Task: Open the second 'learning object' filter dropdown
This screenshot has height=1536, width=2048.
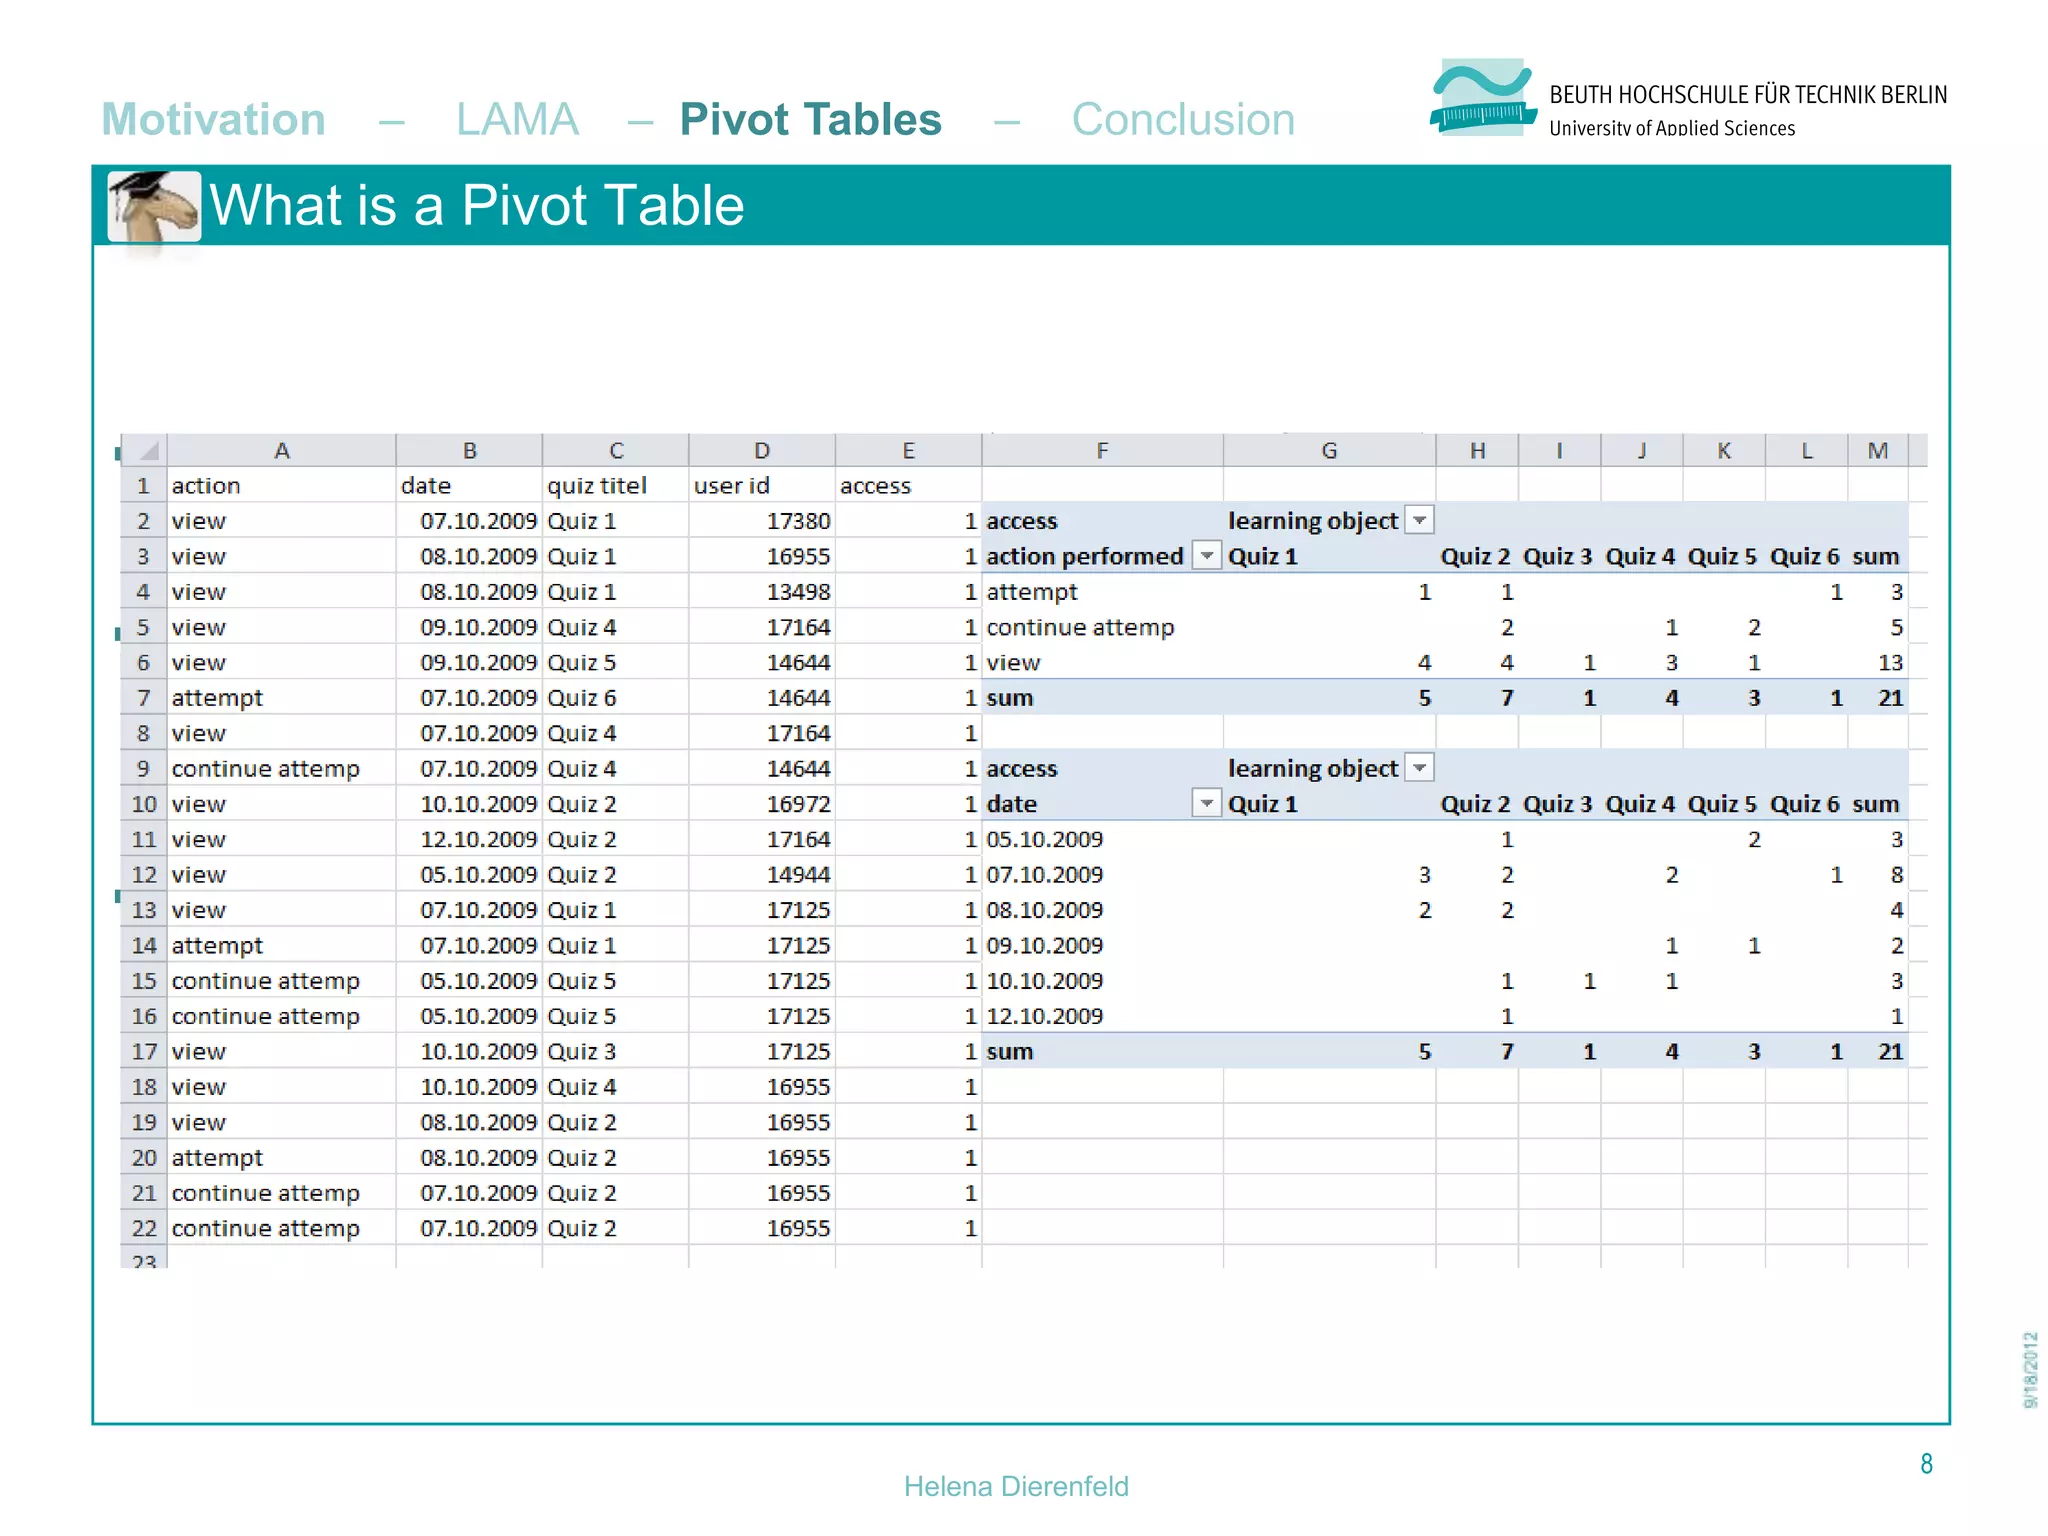Action: point(1419,768)
